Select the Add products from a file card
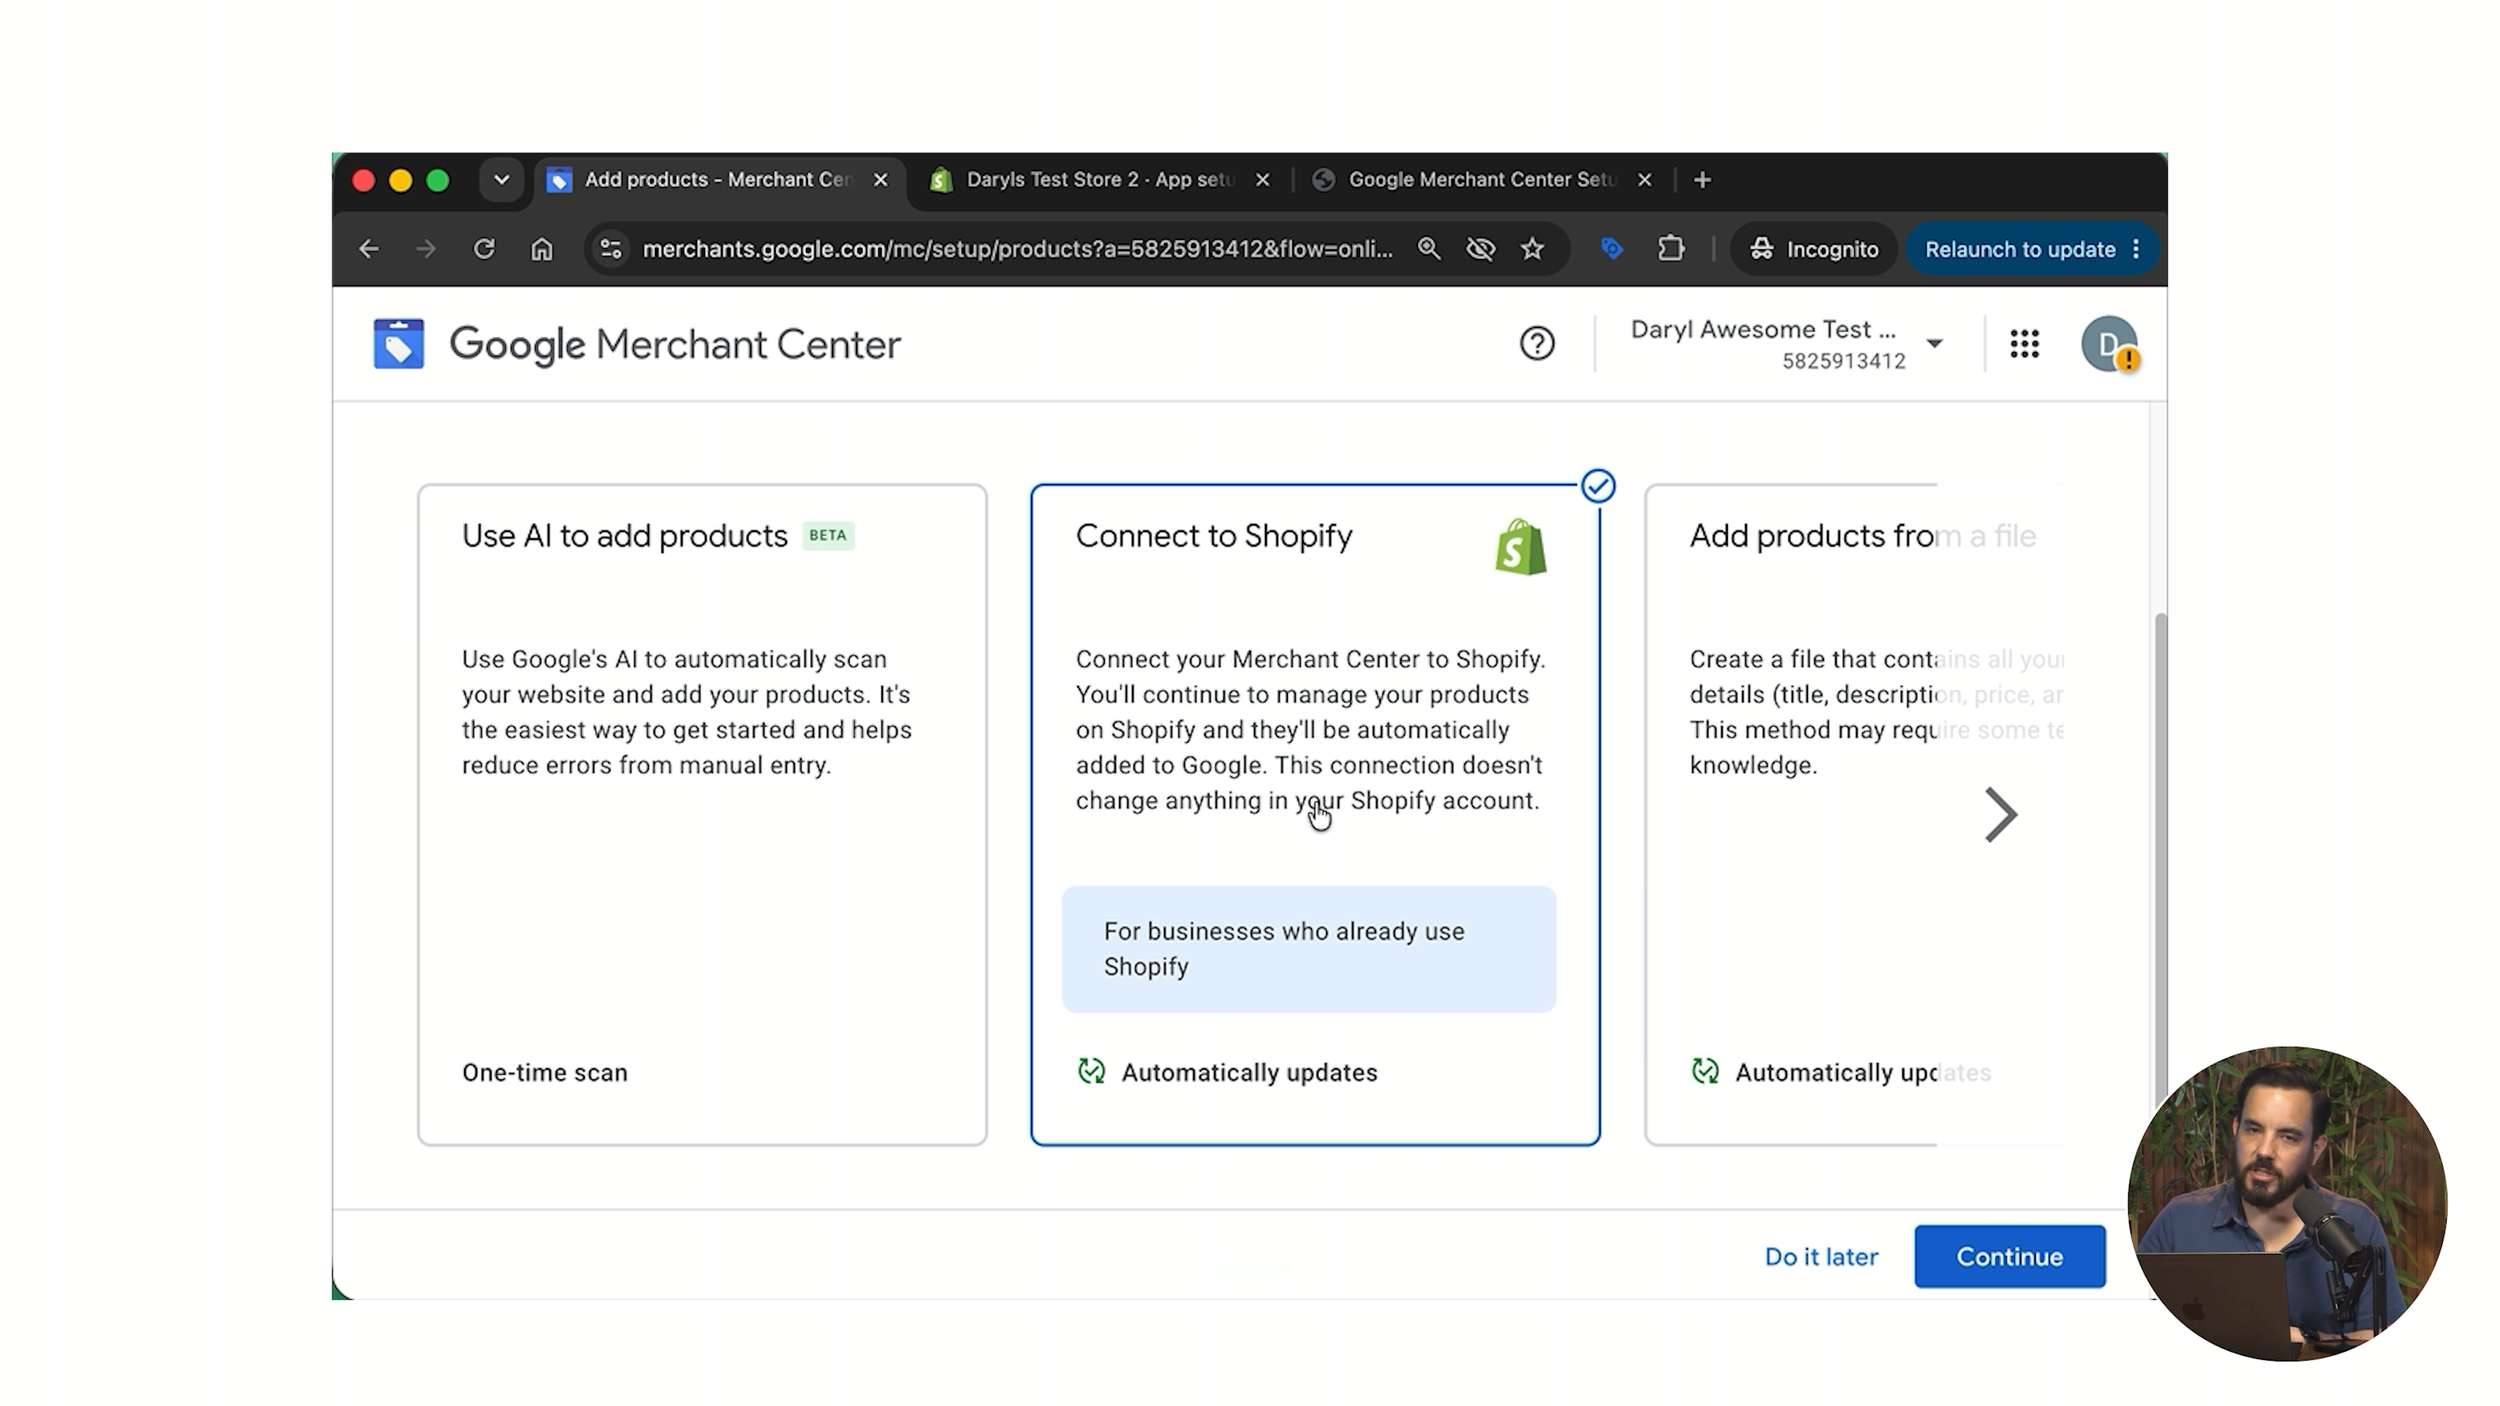 click(1855, 815)
